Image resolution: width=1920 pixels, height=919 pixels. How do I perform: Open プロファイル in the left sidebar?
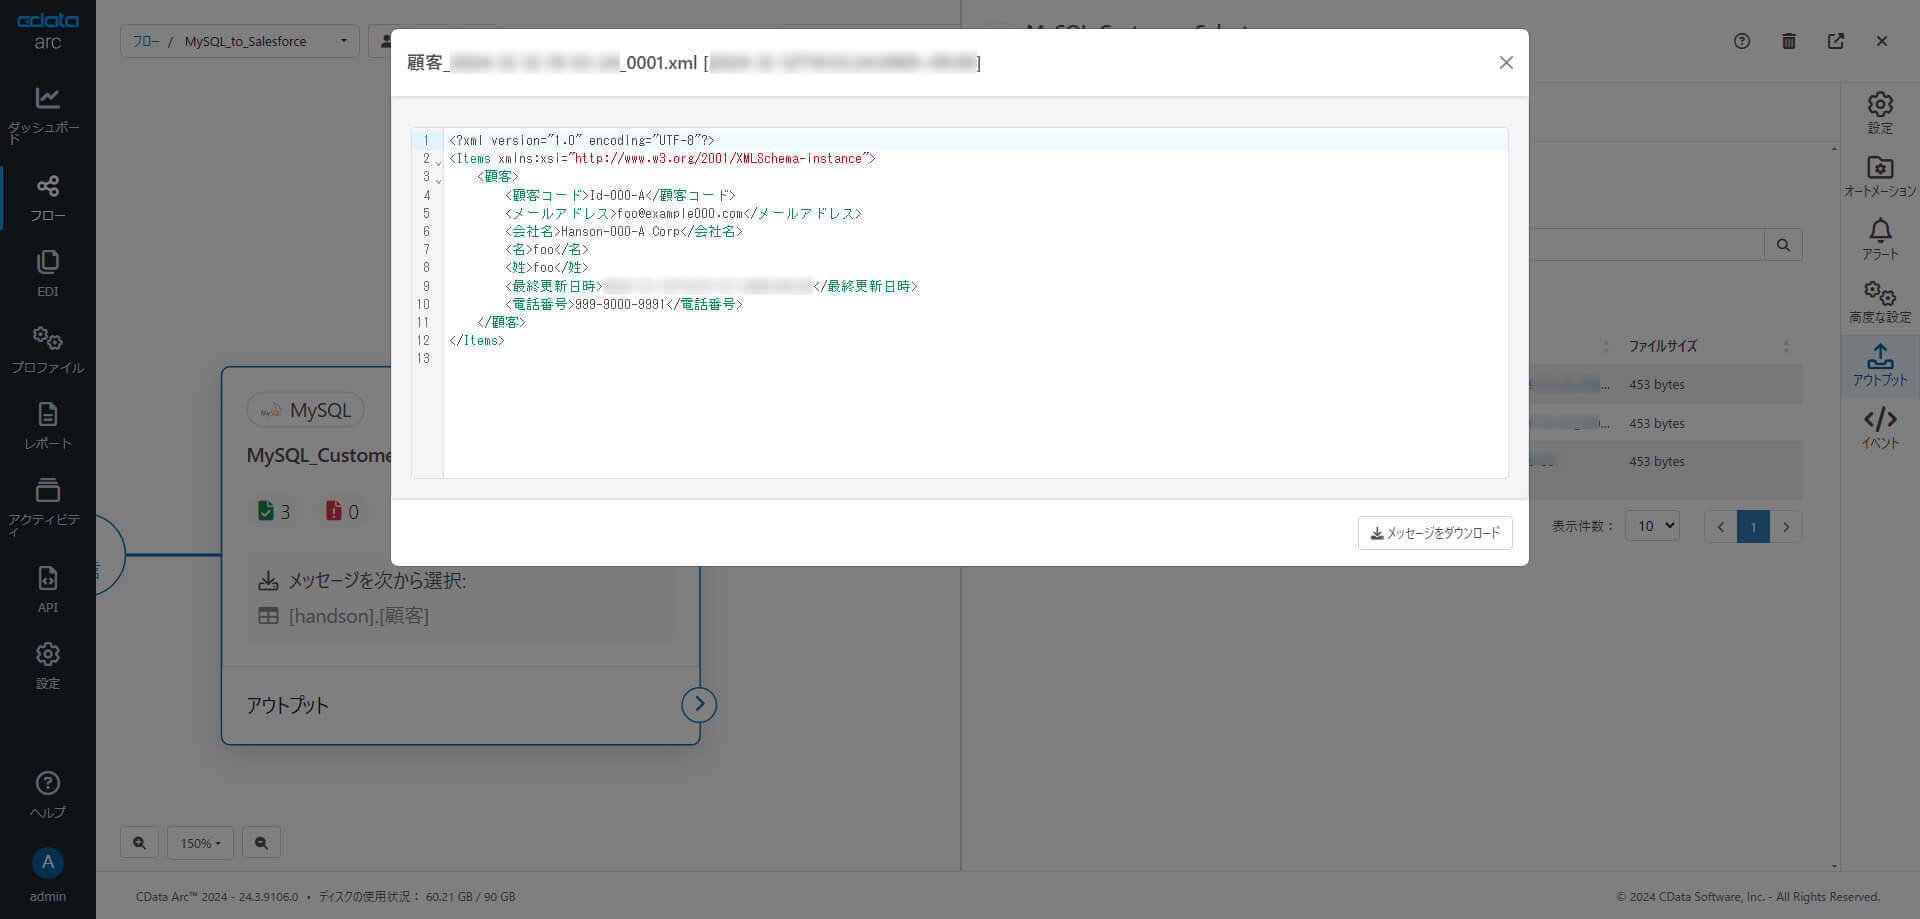coord(47,350)
